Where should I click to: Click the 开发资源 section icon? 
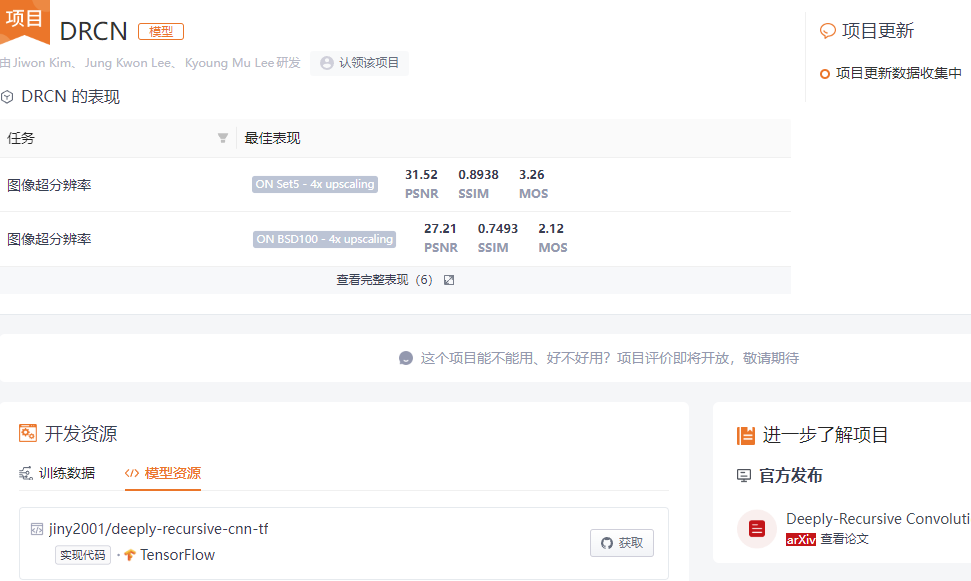coord(28,433)
